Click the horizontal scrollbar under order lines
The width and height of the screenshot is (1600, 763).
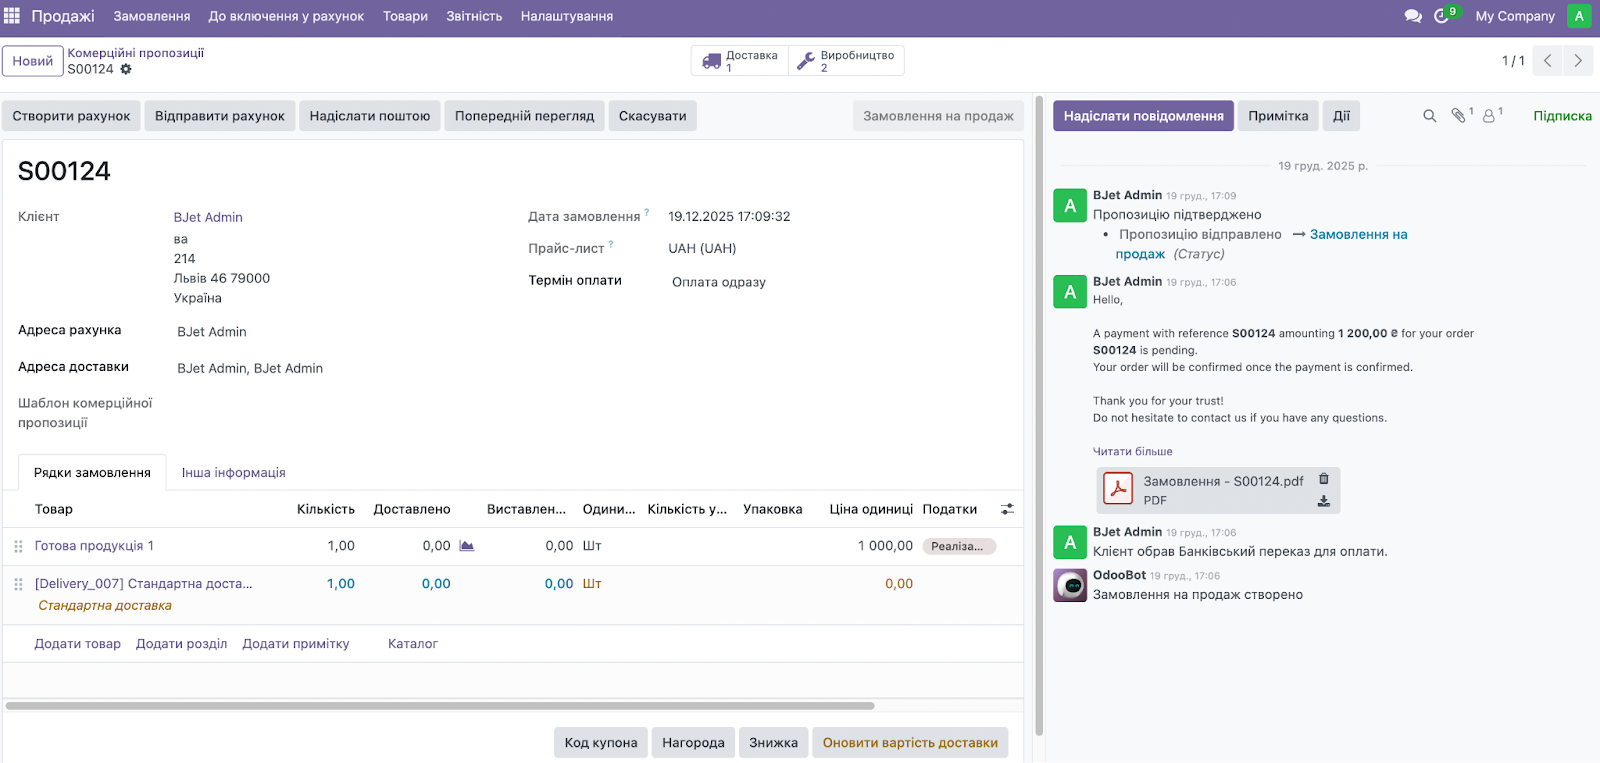point(440,706)
